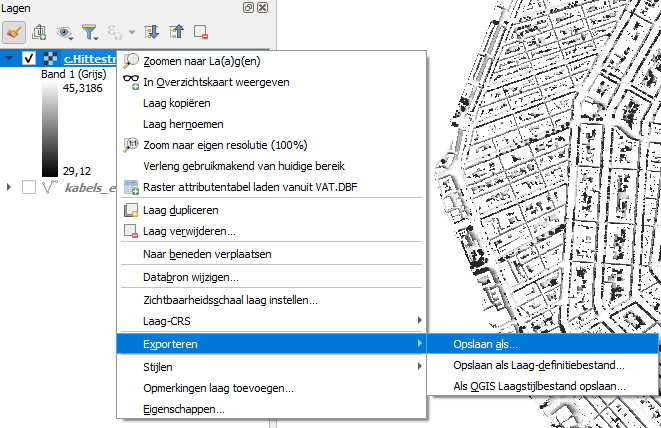Click the submenu arrow on the Exporteren row
The width and height of the screenshot is (661, 428).
point(419,343)
